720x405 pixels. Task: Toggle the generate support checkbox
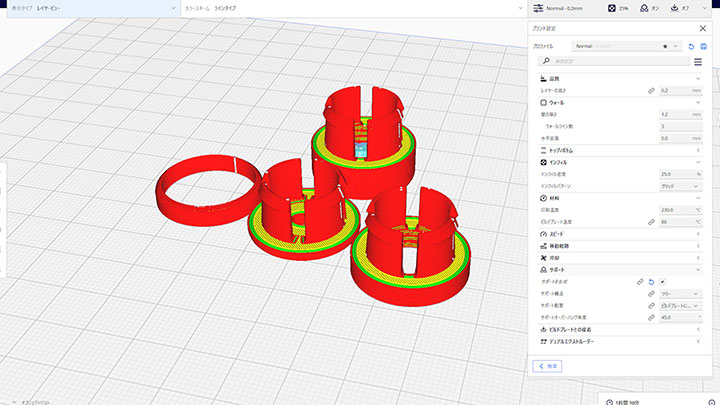coord(663,282)
